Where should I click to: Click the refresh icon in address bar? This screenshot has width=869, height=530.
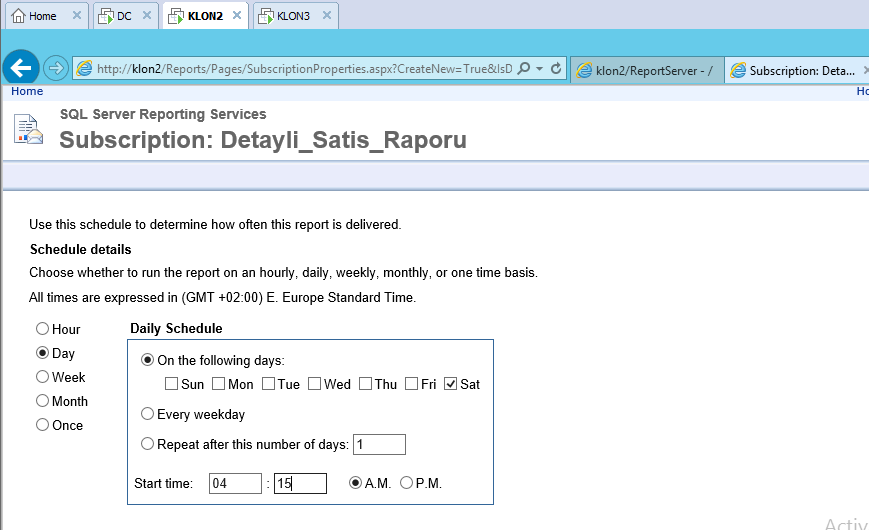556,69
